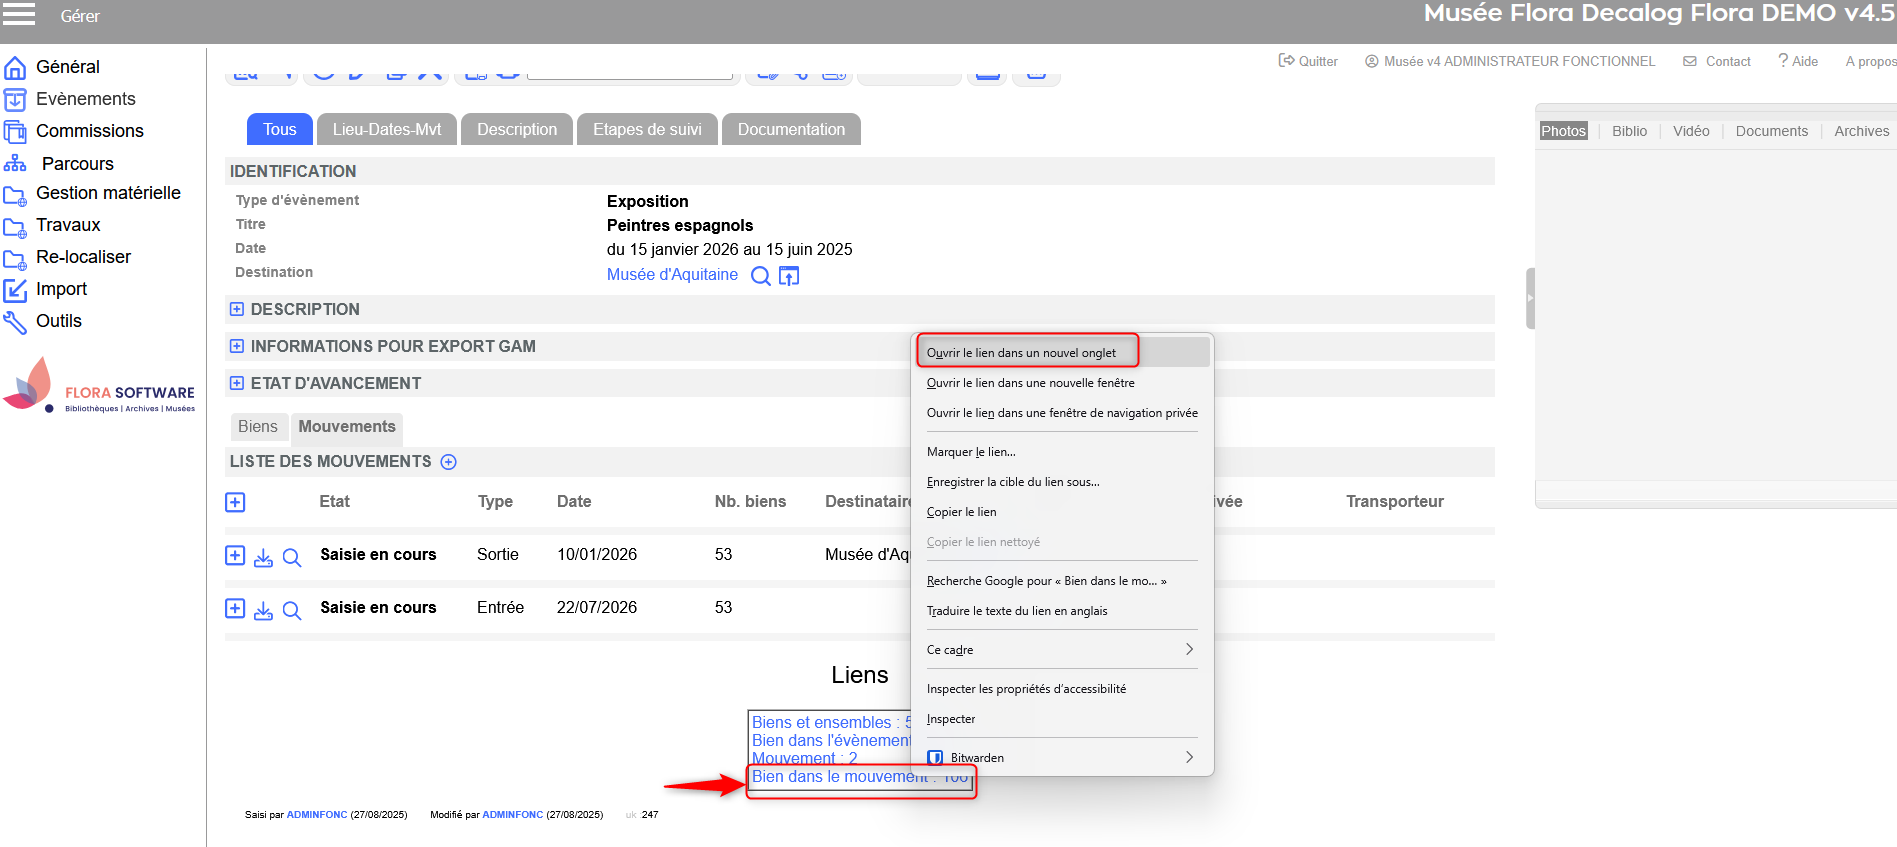Choose Ouvrir le lien dans un nouvel onglet
The image size is (1897, 847).
tap(1021, 353)
